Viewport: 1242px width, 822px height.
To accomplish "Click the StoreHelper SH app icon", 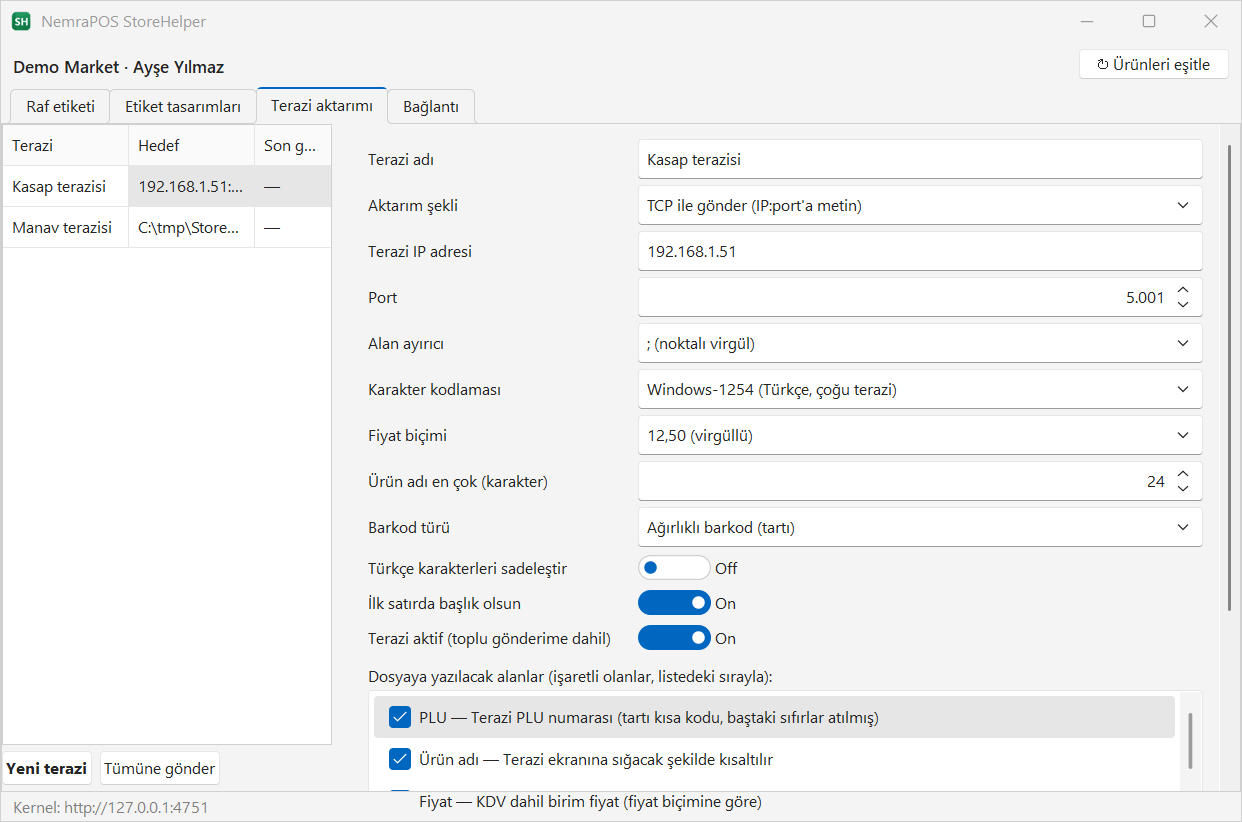I will coord(21,21).
